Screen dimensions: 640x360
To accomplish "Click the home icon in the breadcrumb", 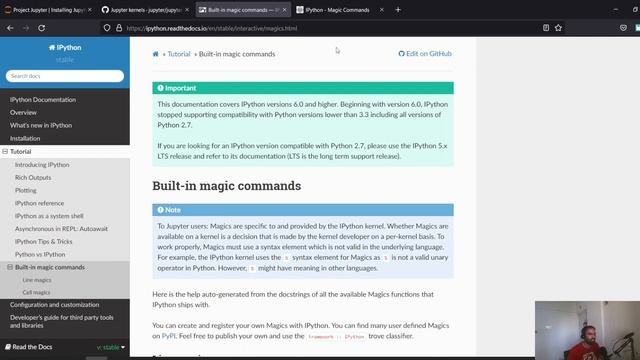I will pos(156,54).
